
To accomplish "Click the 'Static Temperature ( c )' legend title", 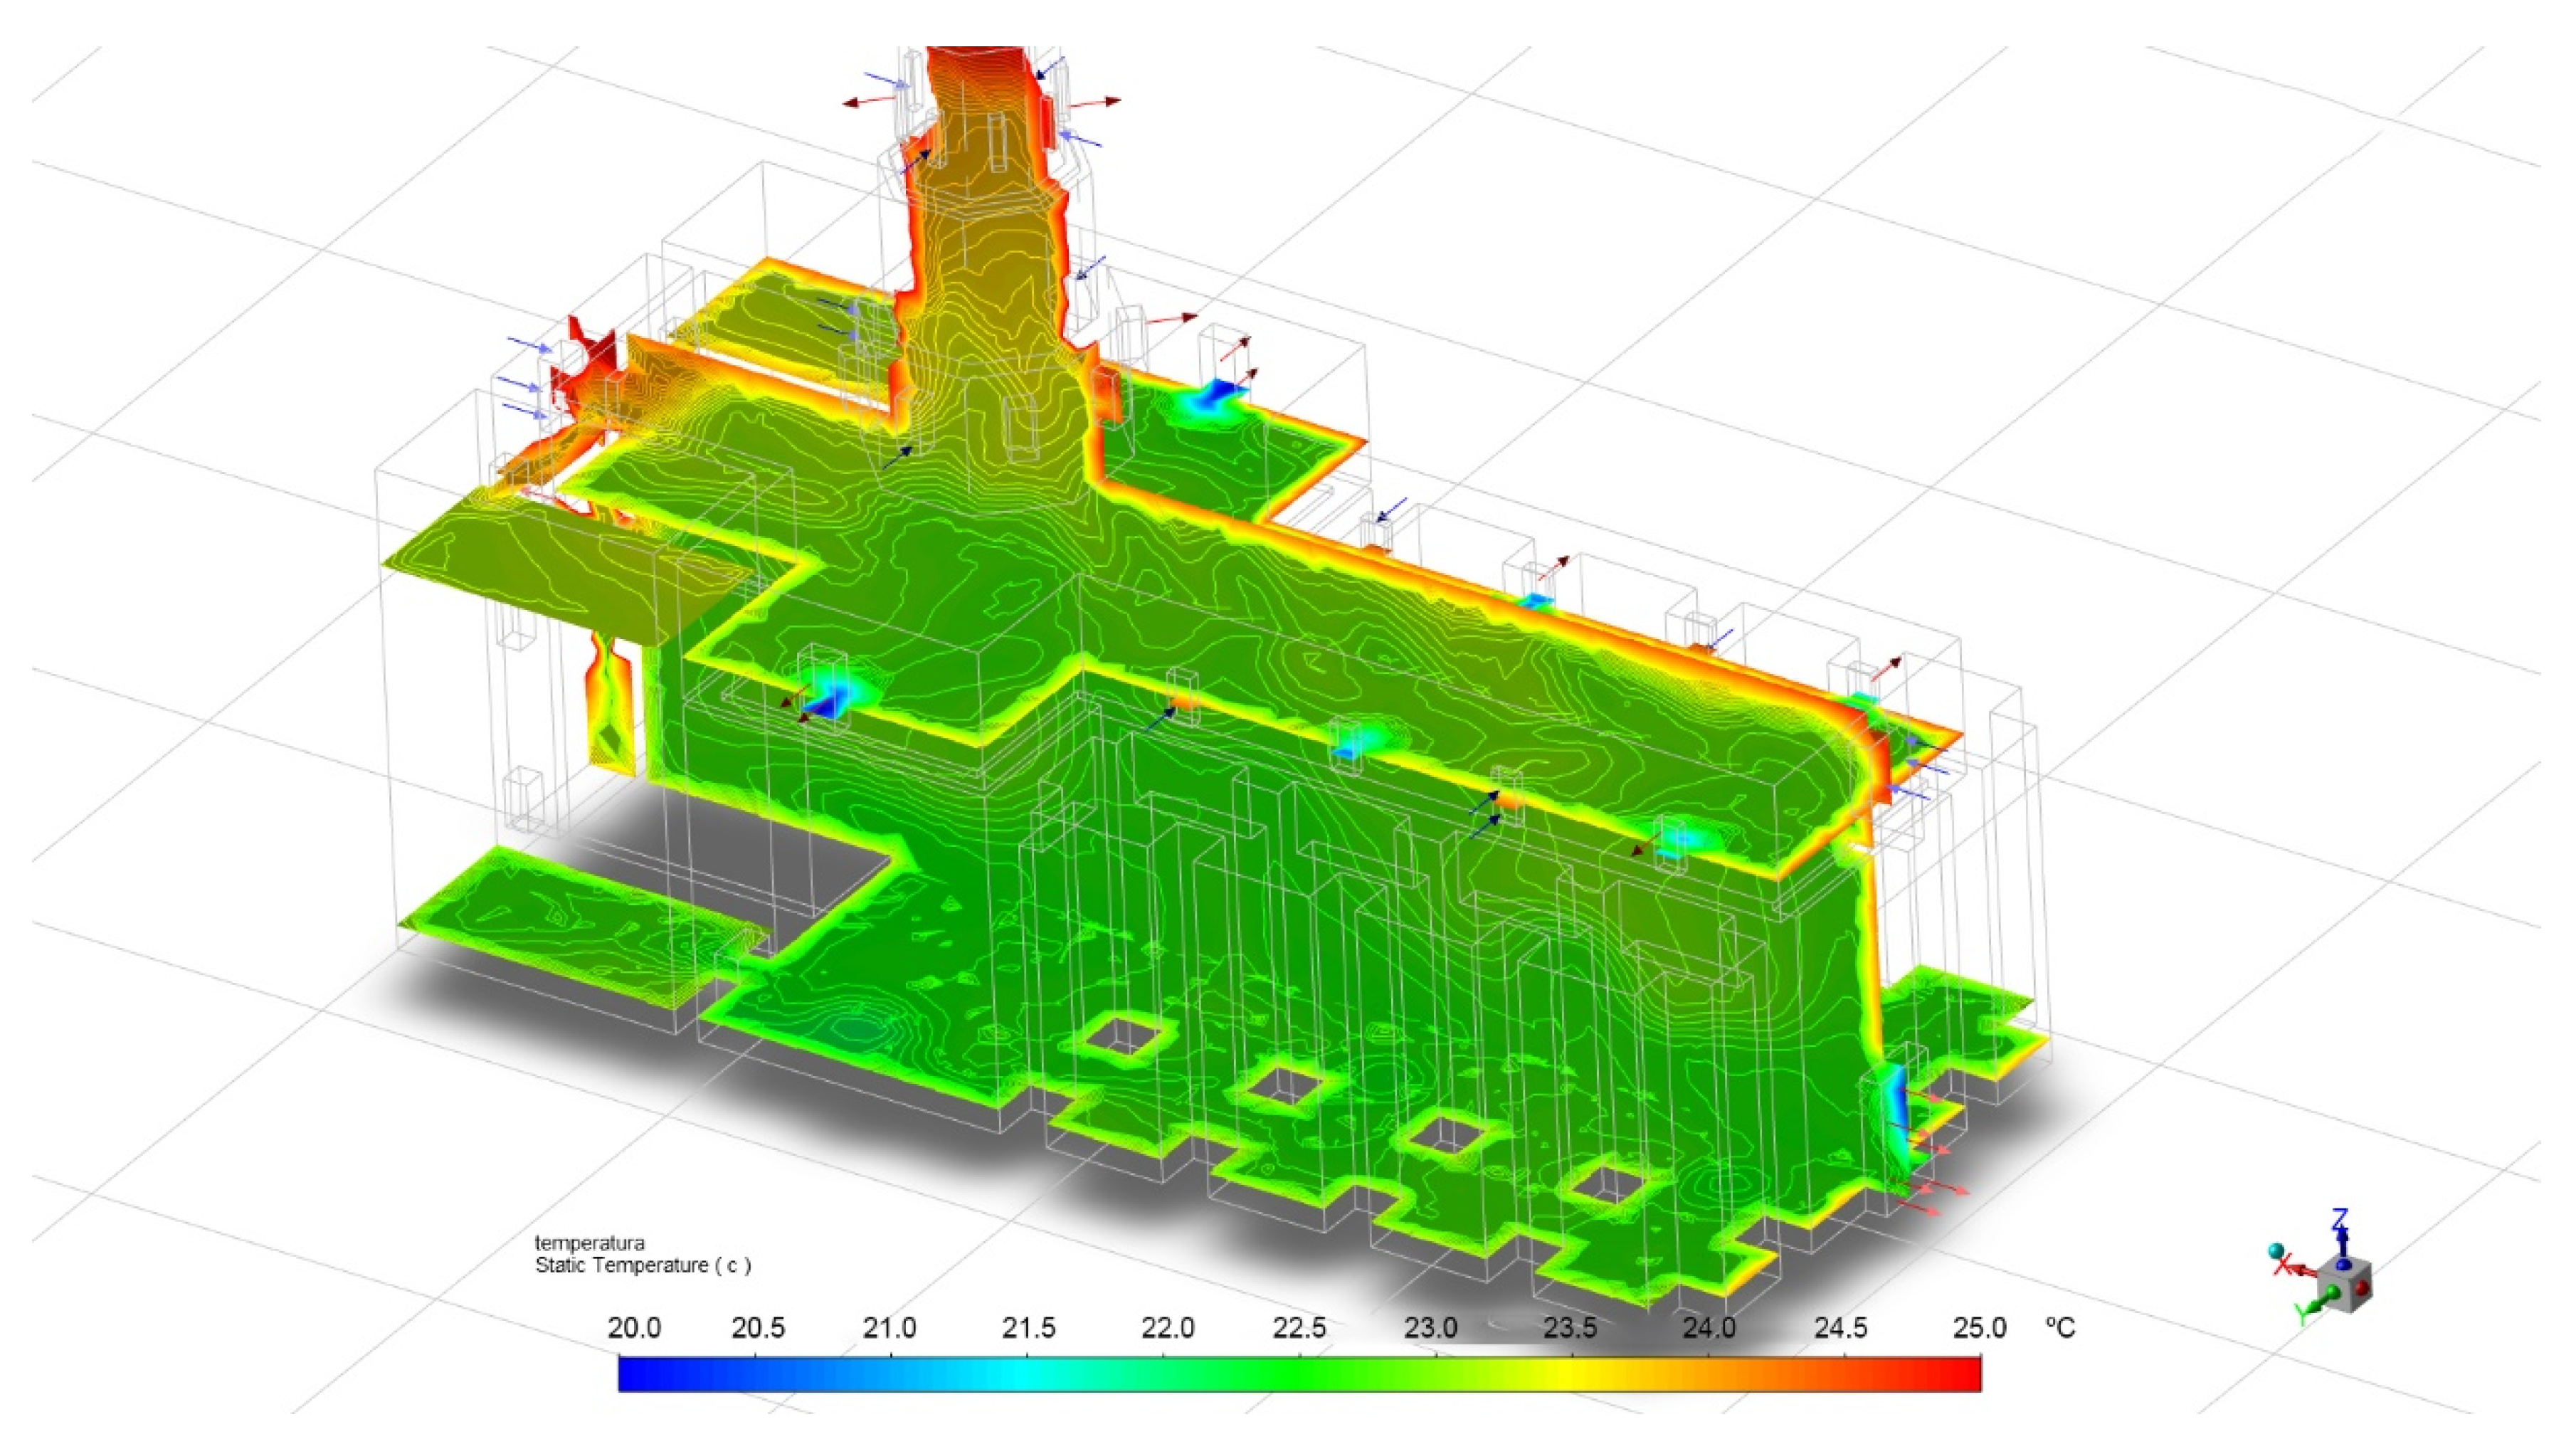I will 643,1265.
